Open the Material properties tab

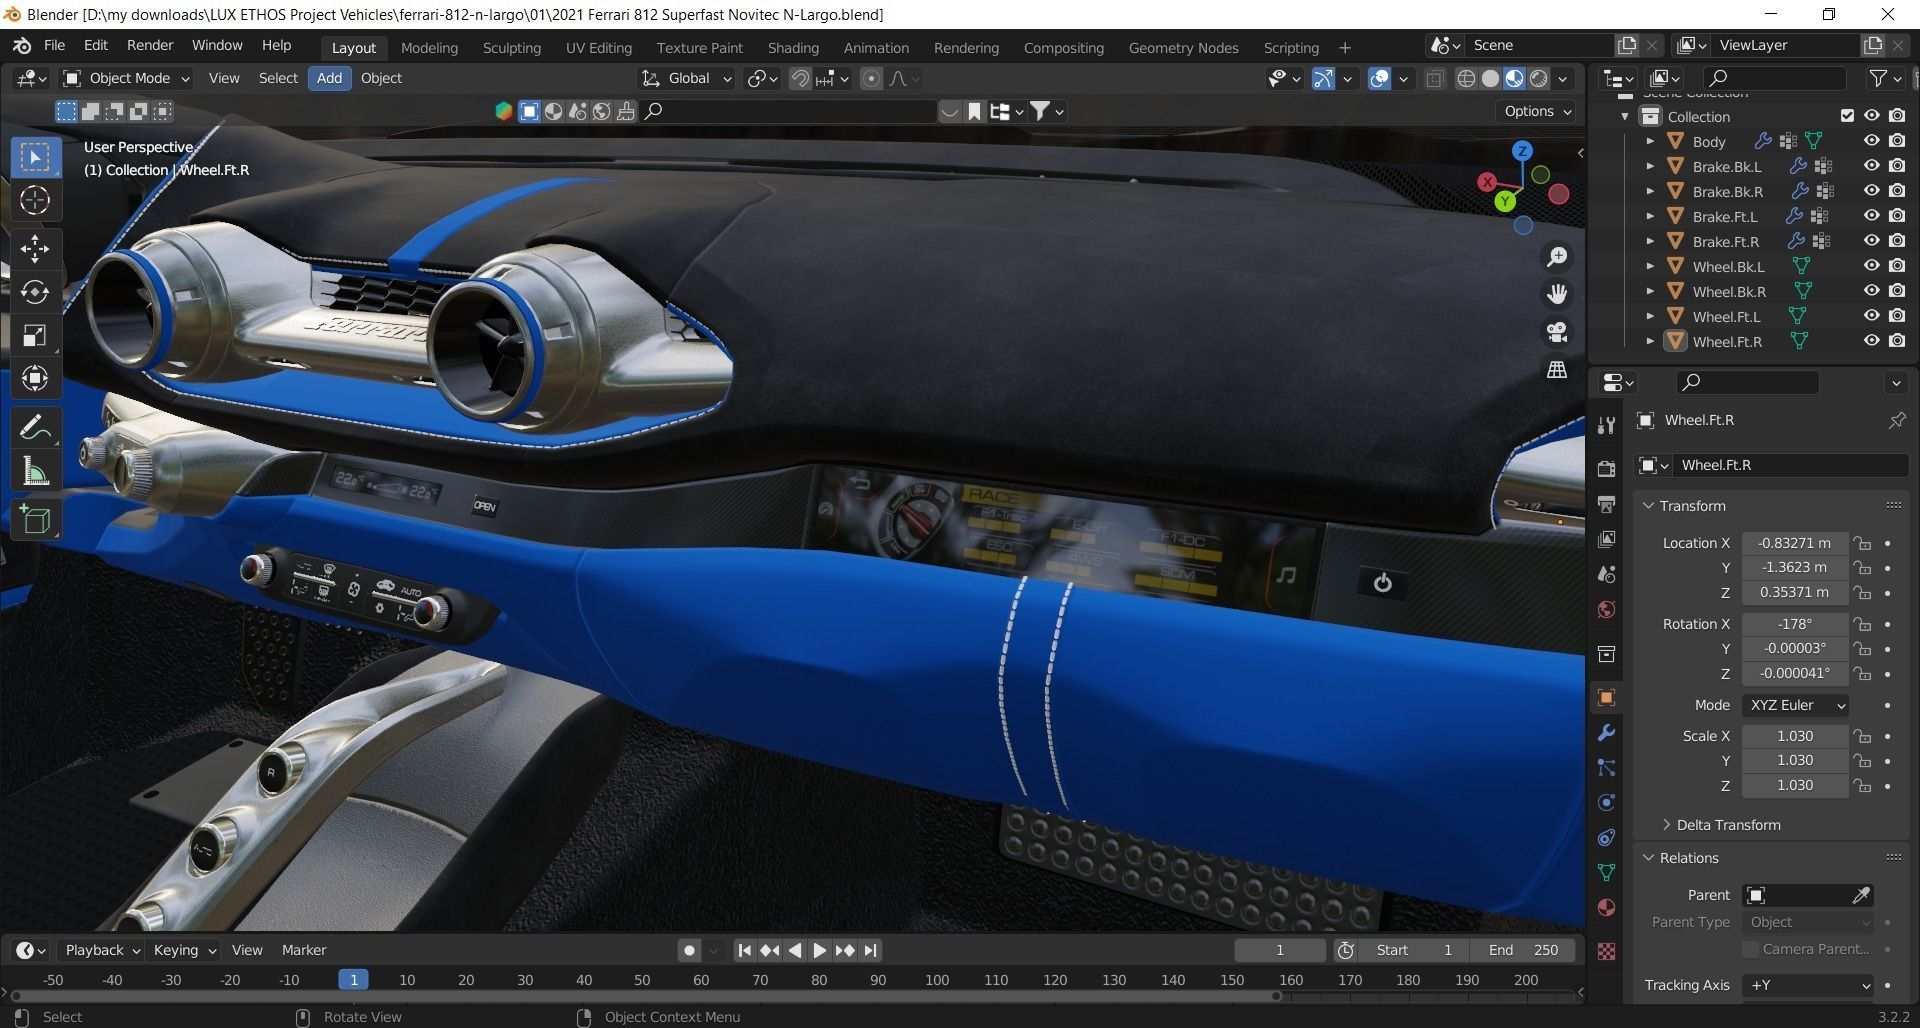coord(1606,908)
